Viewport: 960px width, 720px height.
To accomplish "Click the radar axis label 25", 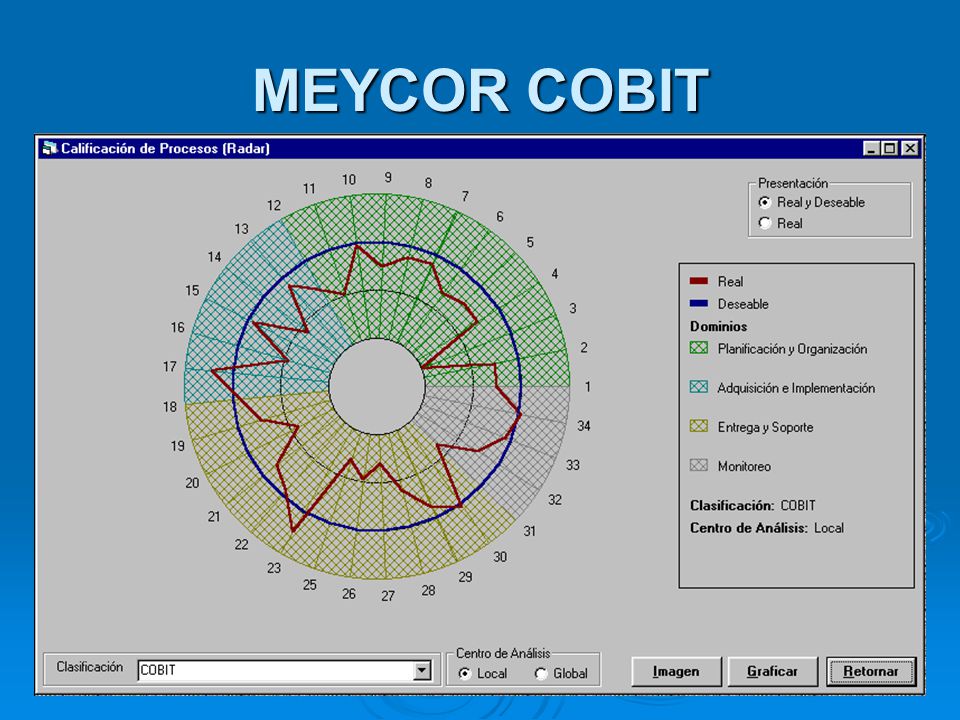I will coord(310,585).
